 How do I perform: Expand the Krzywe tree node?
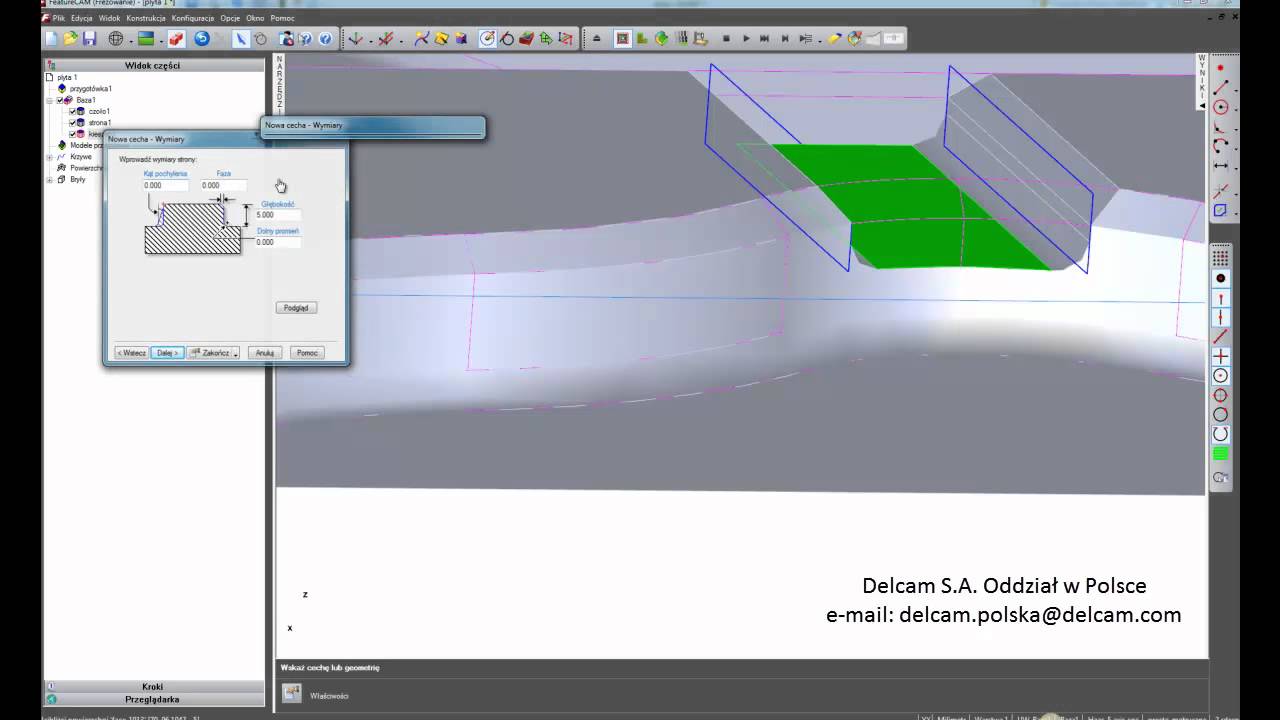pos(49,157)
